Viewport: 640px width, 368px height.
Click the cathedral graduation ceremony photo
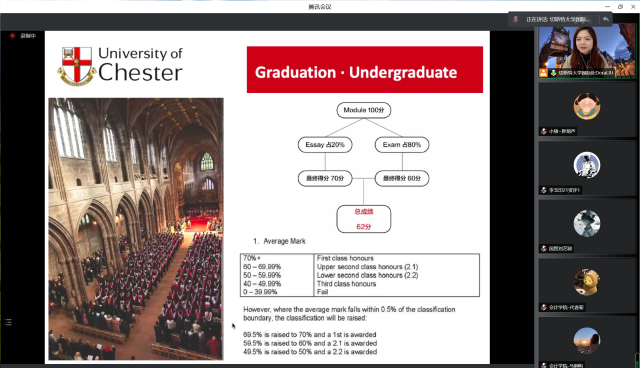[136, 229]
